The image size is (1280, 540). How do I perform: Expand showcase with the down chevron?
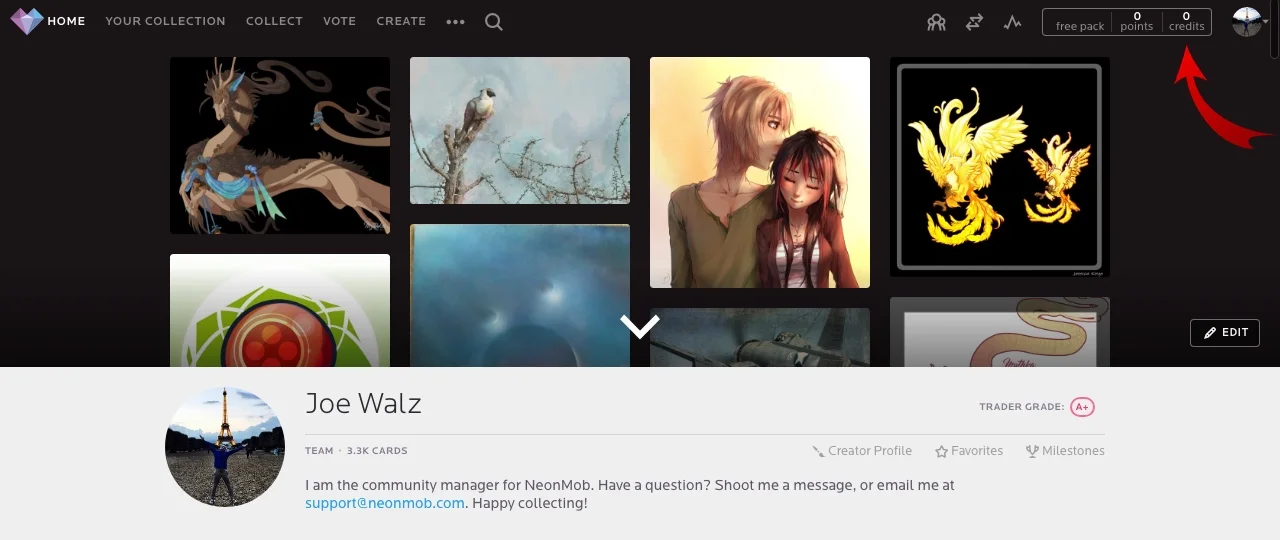pyautogui.click(x=640, y=327)
